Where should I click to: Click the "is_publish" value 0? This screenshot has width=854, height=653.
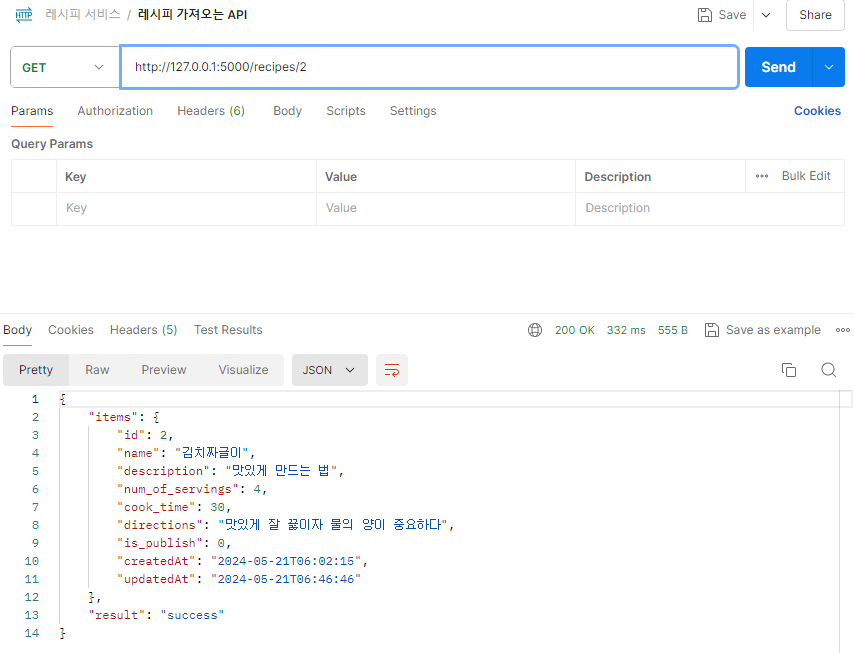[221, 544]
